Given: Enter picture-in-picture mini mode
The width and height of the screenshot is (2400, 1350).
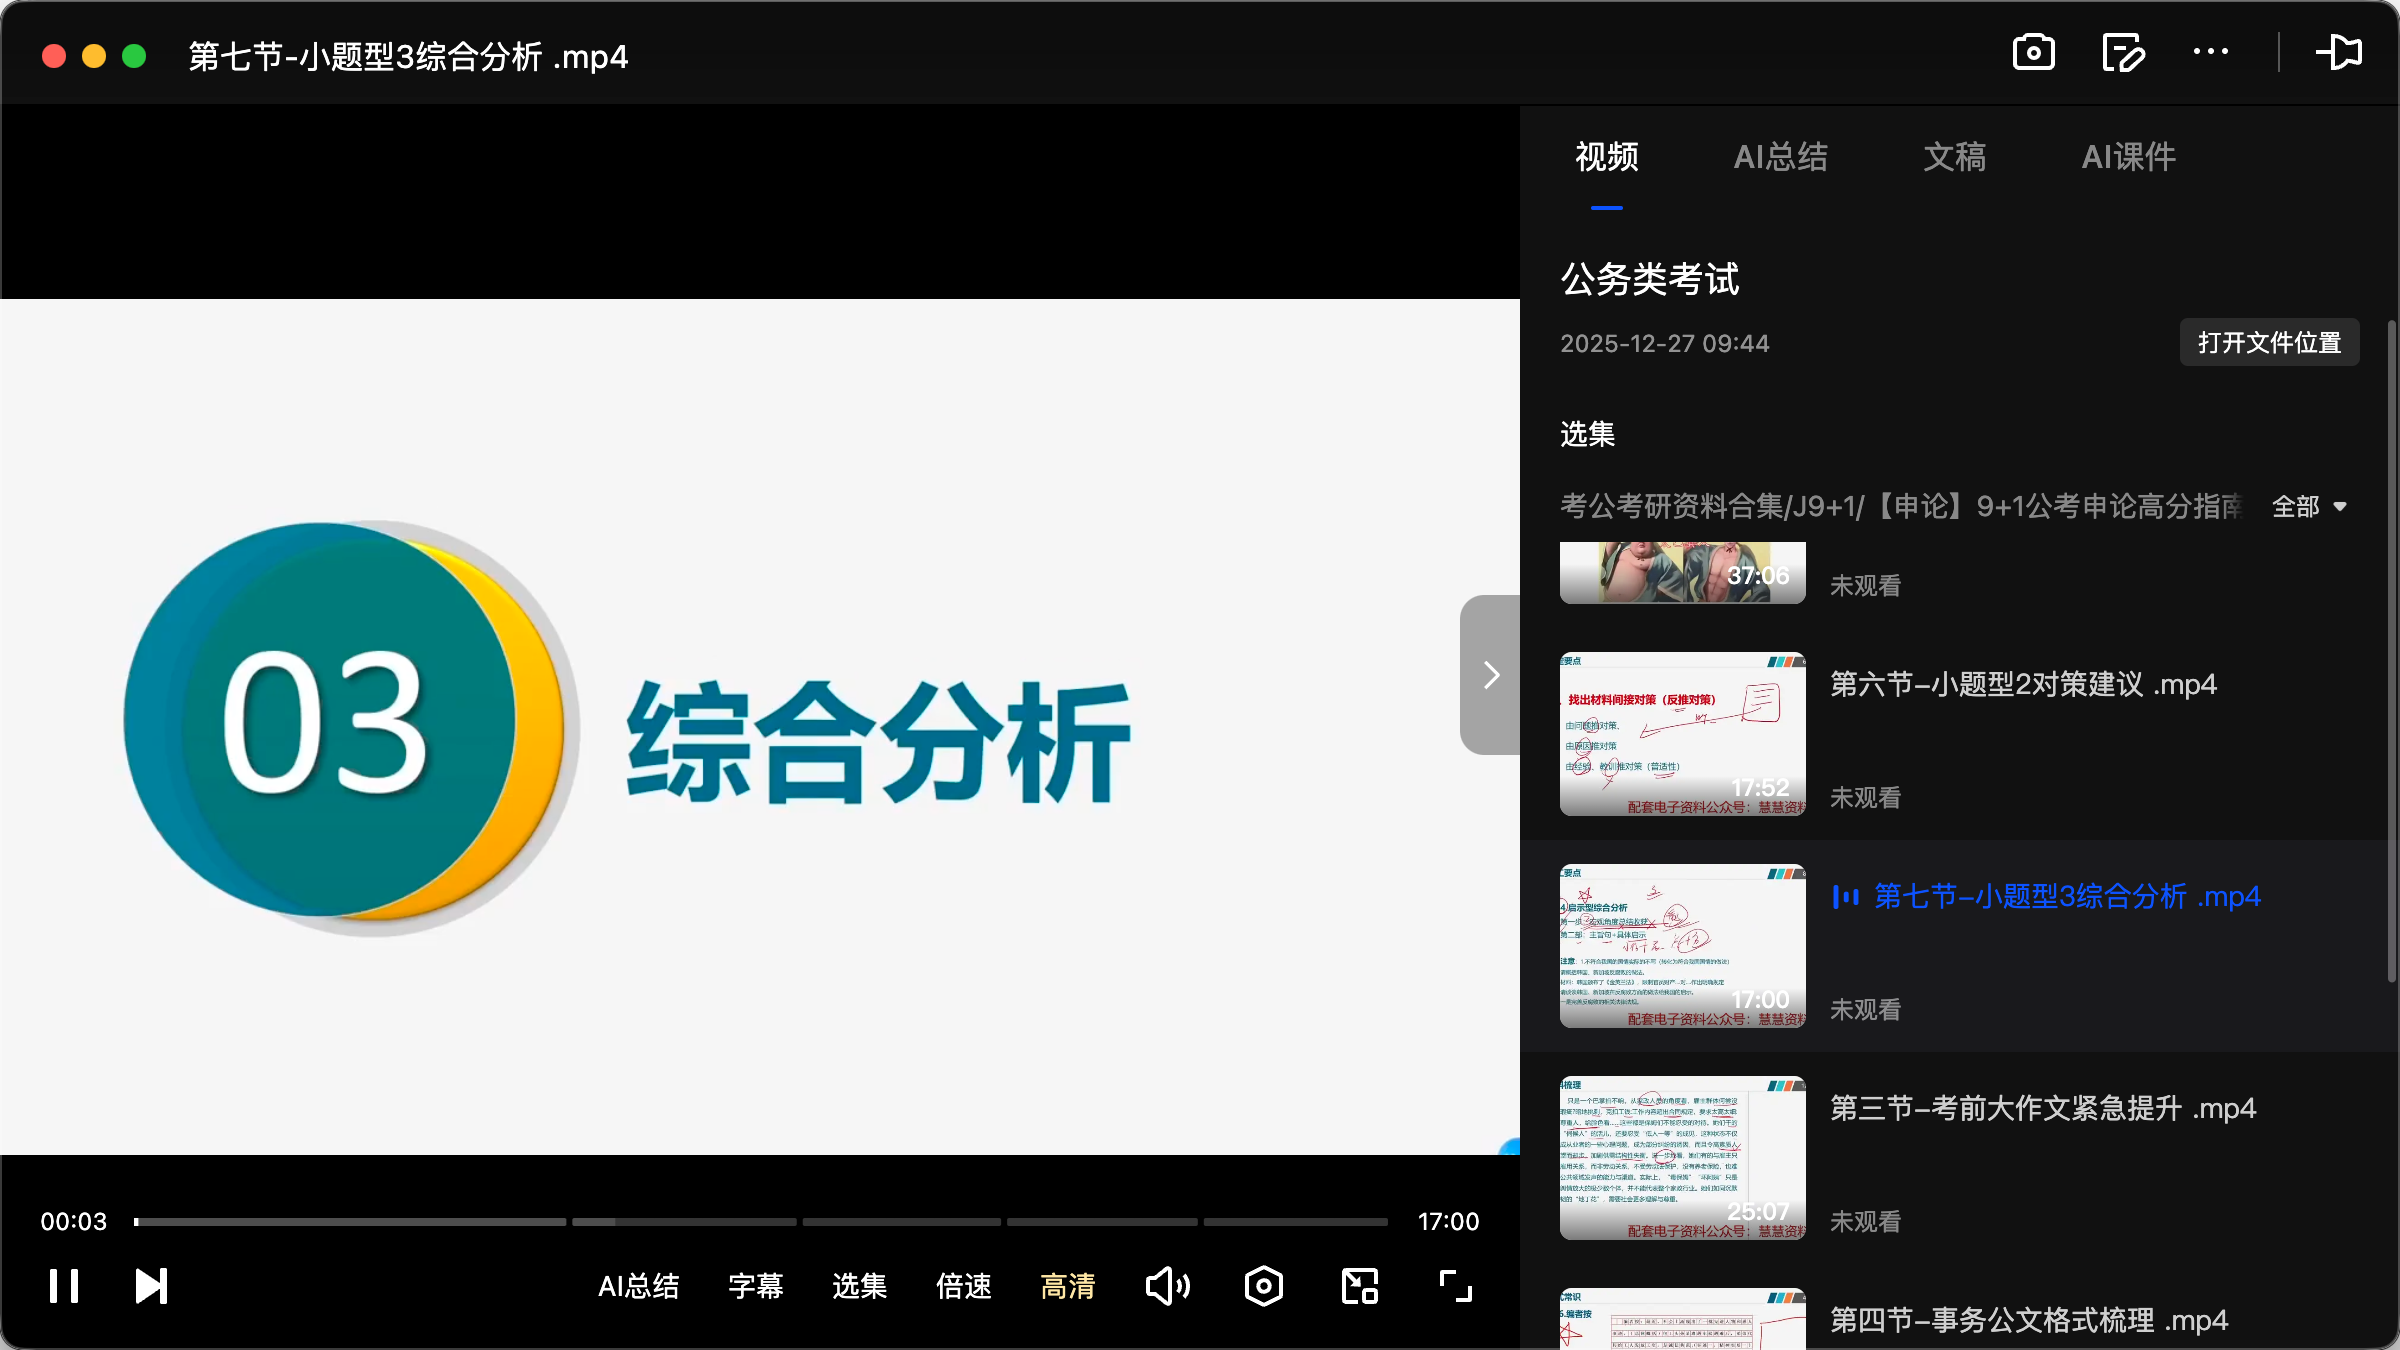Looking at the screenshot, I should tap(1358, 1286).
